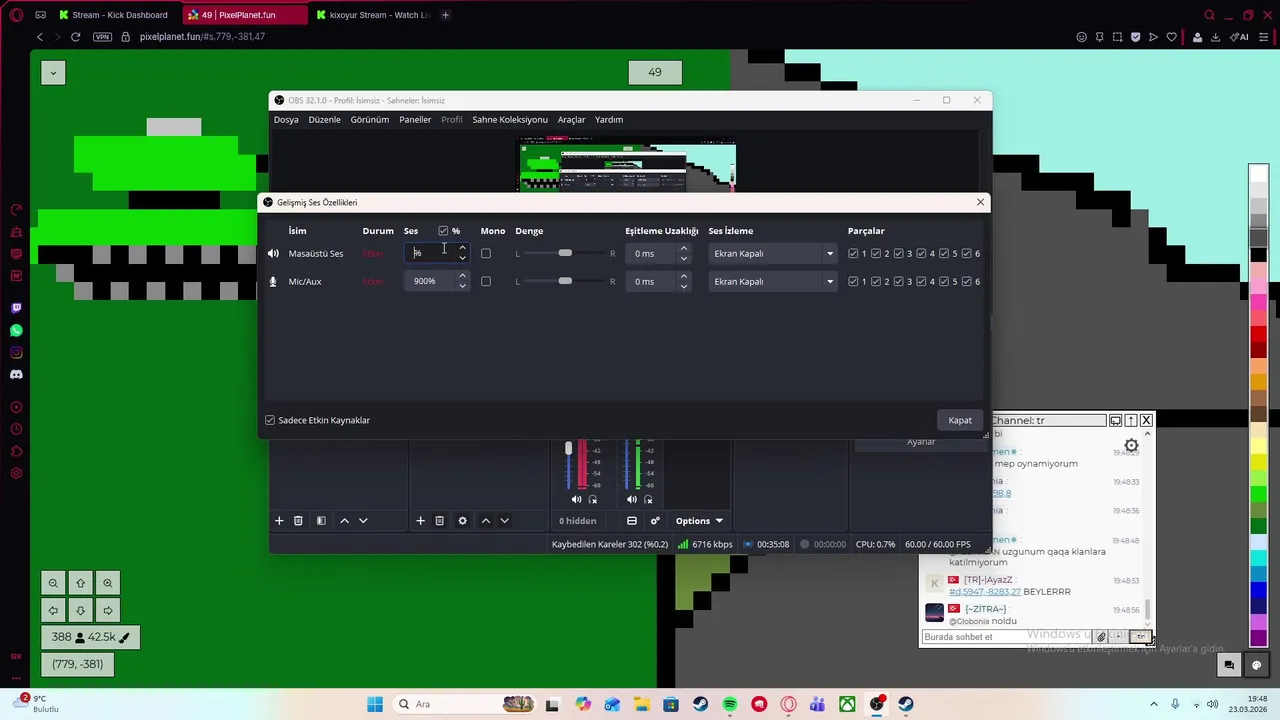
Task: Move source up with the arrow icon
Action: (x=486, y=520)
